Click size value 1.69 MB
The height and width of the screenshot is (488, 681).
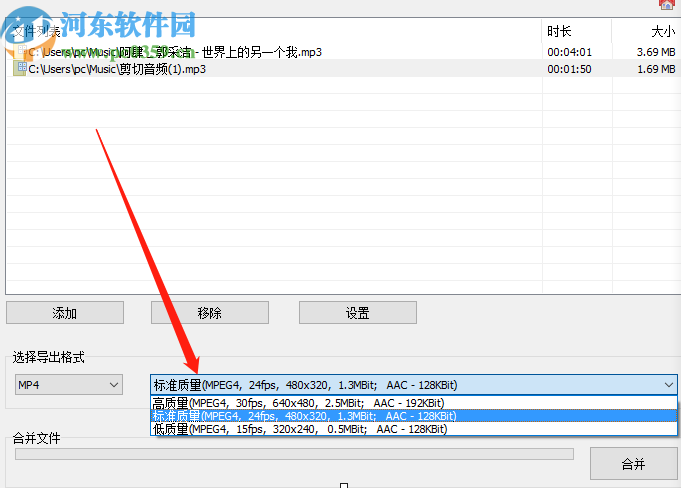pos(656,69)
